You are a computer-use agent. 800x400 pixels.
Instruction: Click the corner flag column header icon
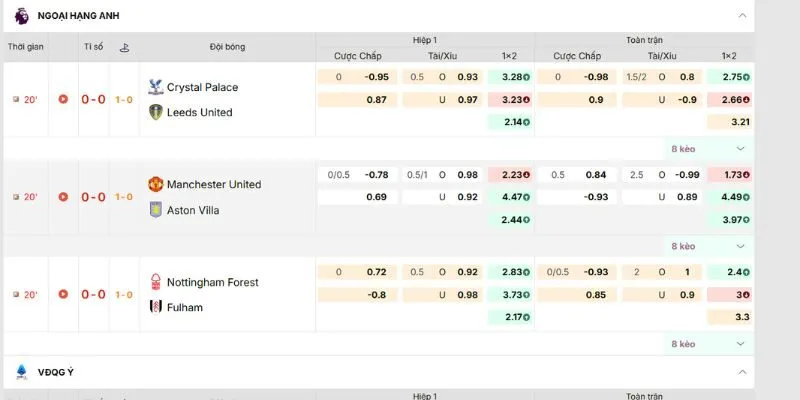(x=124, y=47)
